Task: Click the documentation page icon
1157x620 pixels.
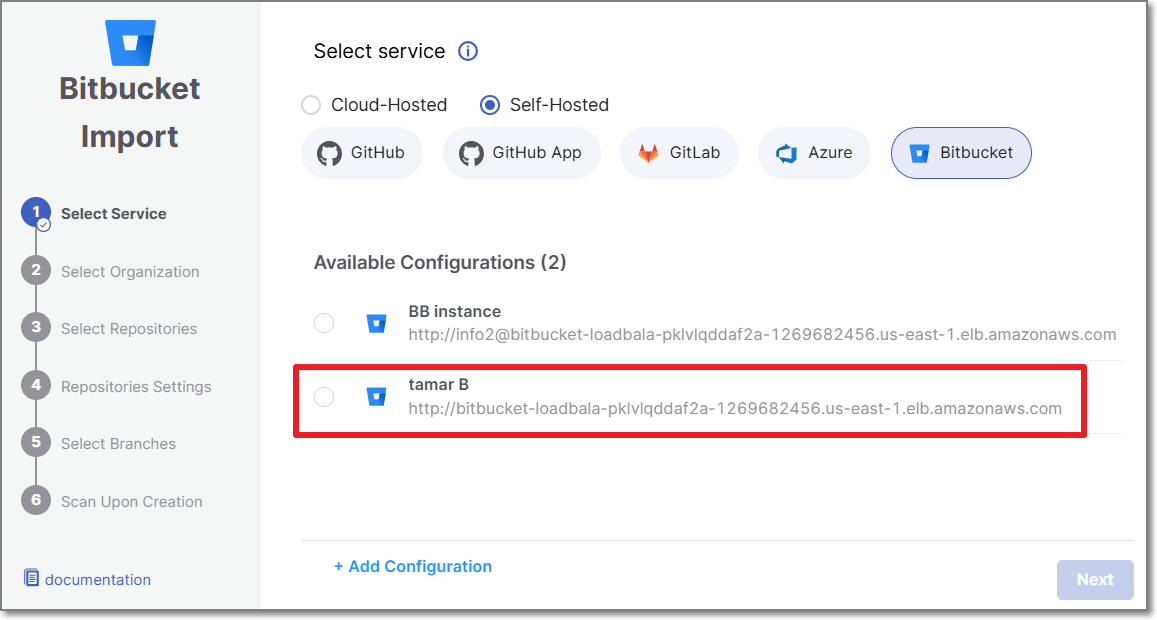Action: [x=32, y=578]
